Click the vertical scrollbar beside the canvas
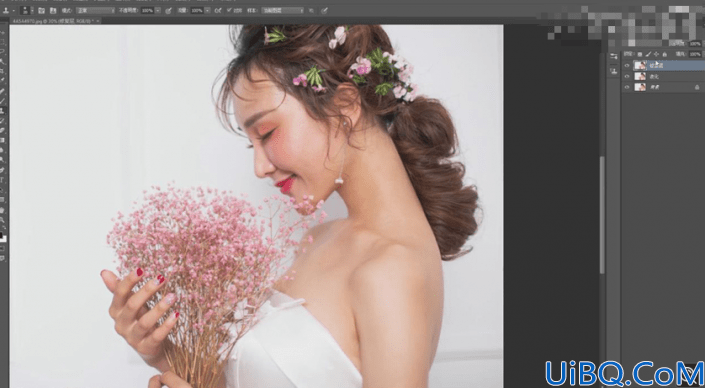The width and height of the screenshot is (705, 388). coord(602,215)
